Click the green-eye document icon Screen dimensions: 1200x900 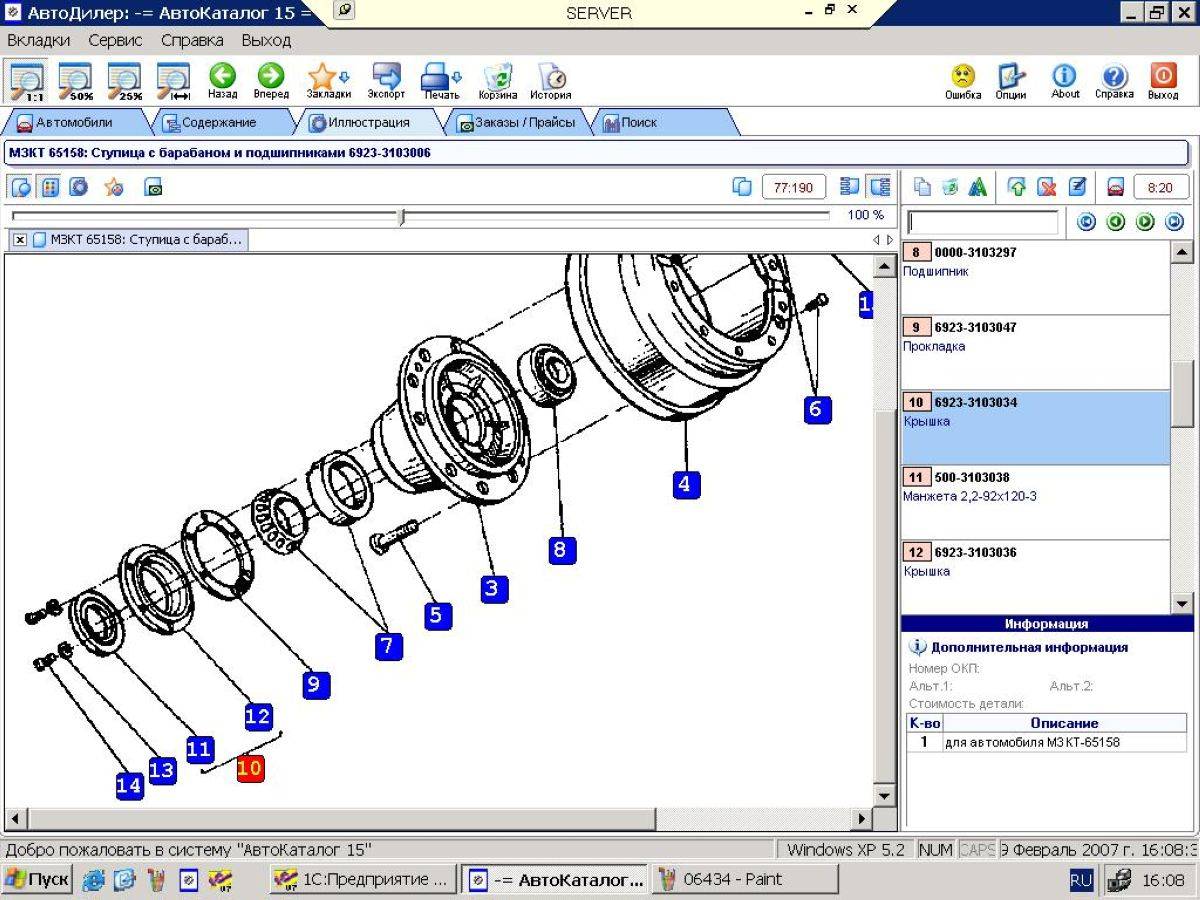coord(153,187)
